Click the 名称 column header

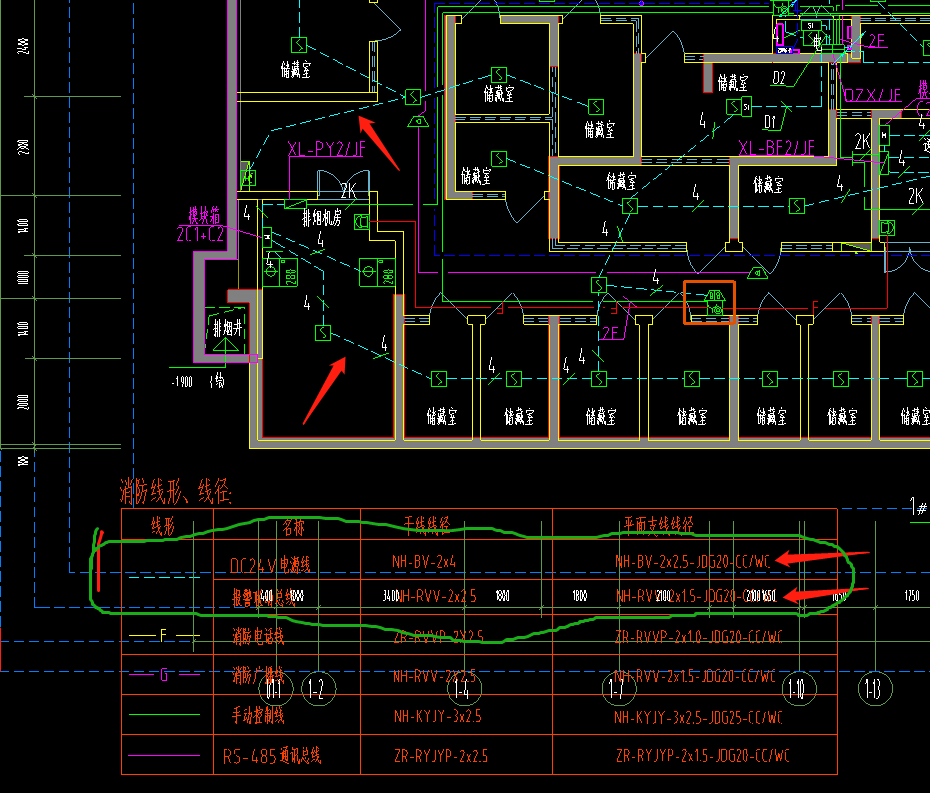coord(293,527)
